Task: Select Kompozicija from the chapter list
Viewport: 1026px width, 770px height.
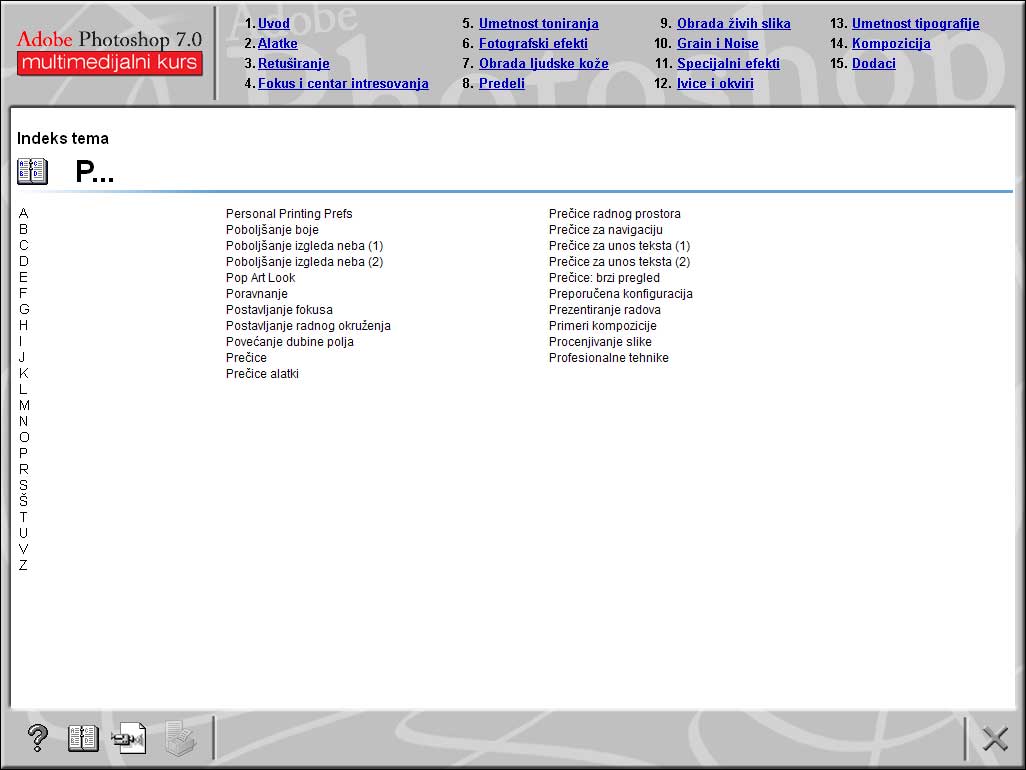Action: click(891, 44)
